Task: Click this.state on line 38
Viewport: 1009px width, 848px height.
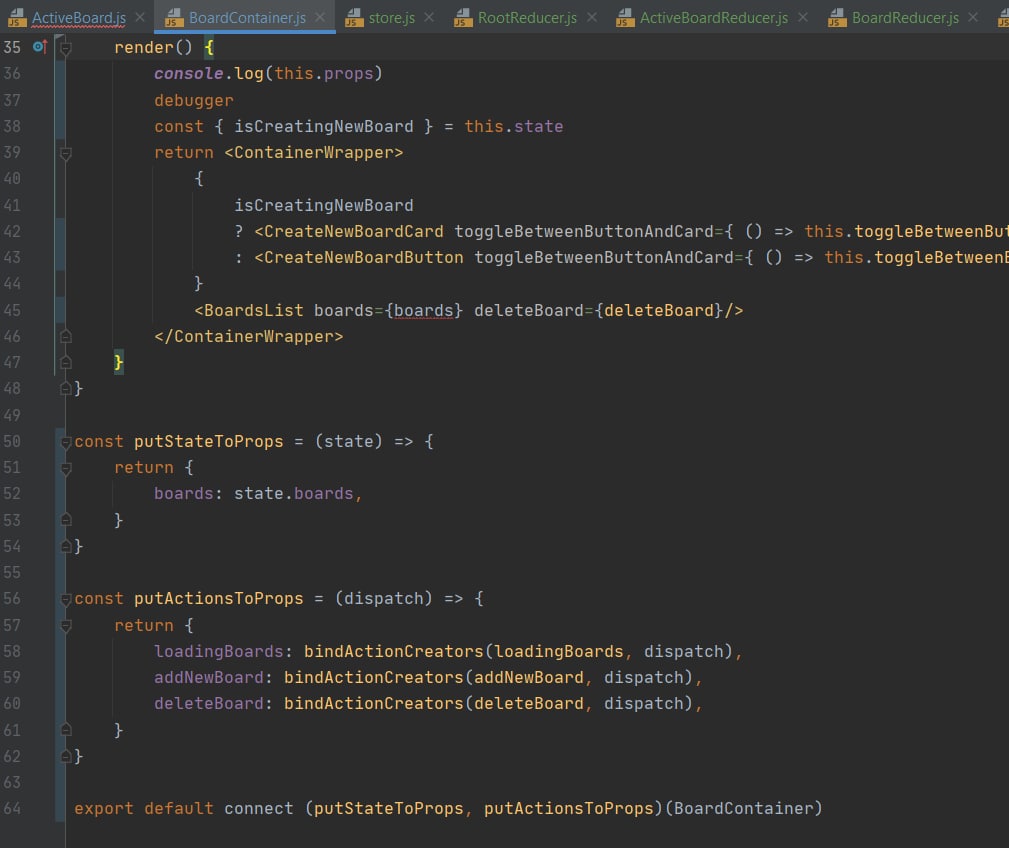Action: 514,127
